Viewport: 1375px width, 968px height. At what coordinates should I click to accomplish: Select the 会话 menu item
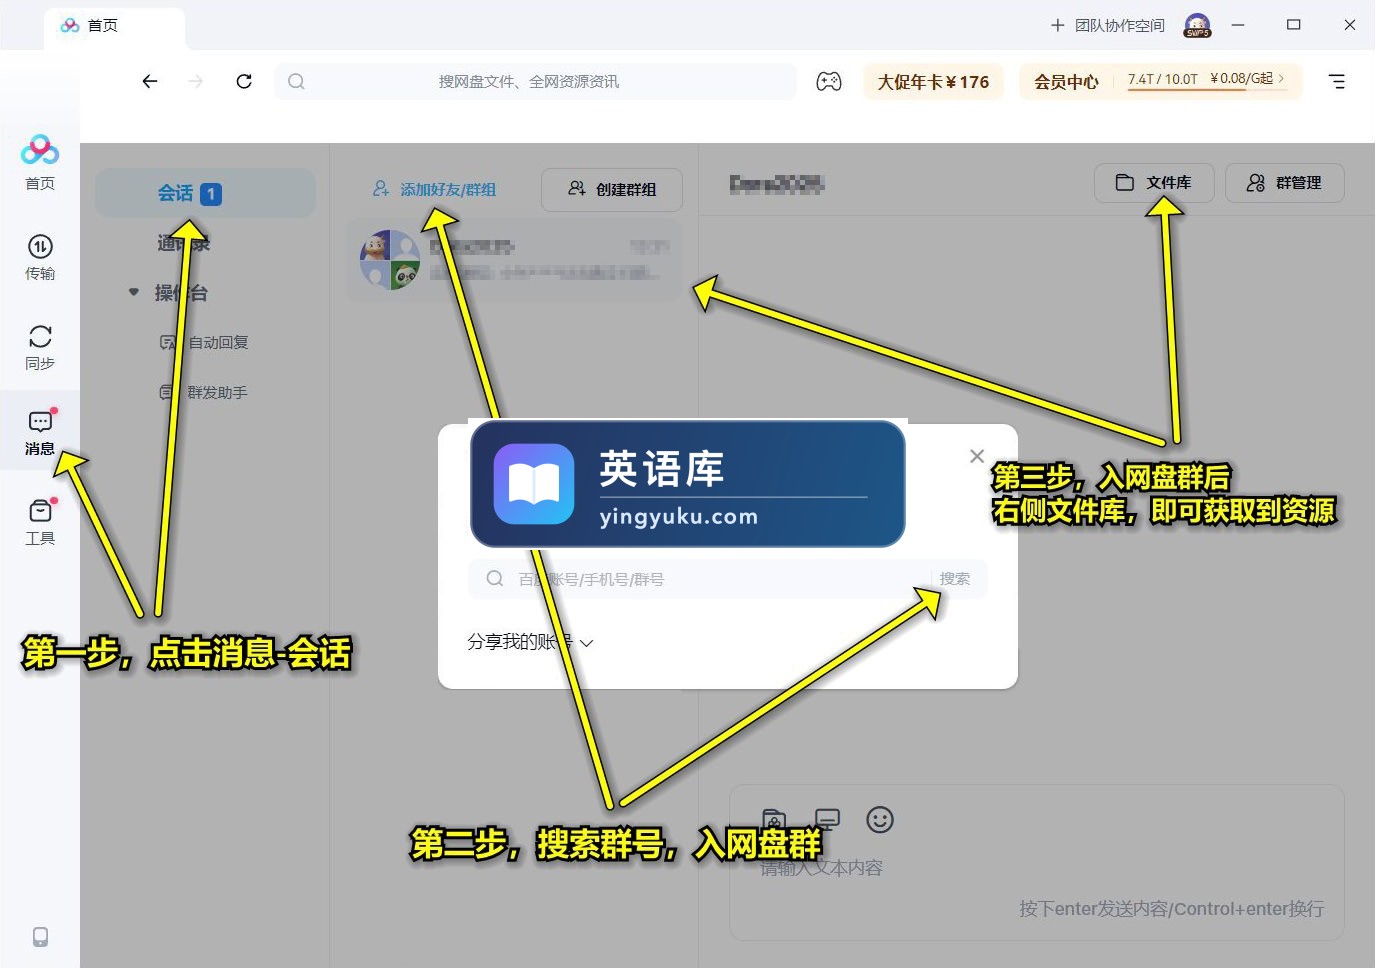(205, 193)
